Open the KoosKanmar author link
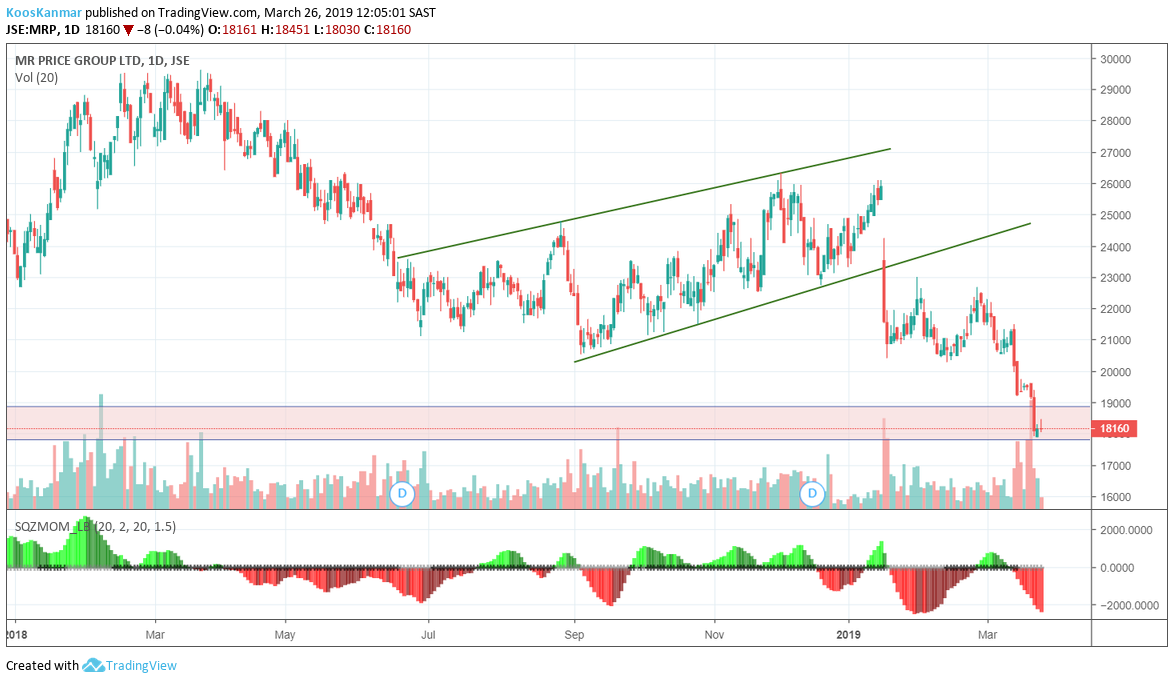Image resolution: width=1174 pixels, height=683 pixels. pos(43,13)
